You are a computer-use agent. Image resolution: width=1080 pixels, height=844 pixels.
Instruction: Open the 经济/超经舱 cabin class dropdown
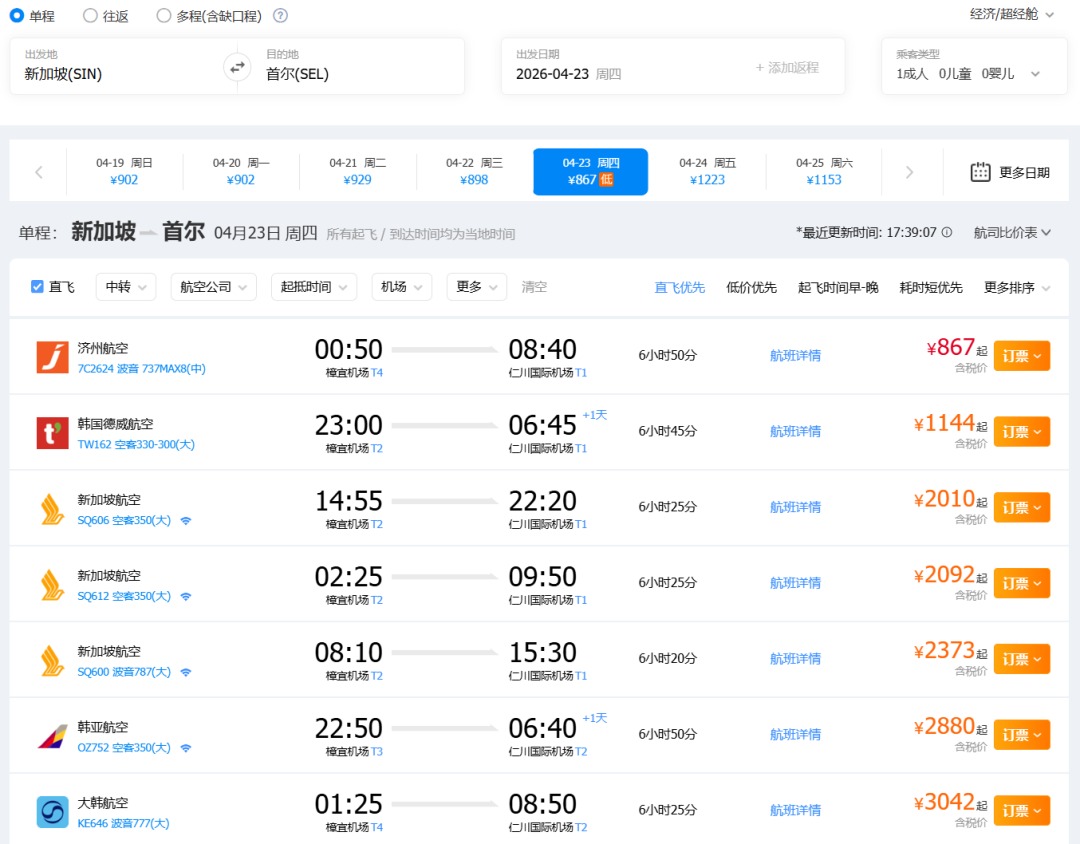pyautogui.click(x=1012, y=14)
